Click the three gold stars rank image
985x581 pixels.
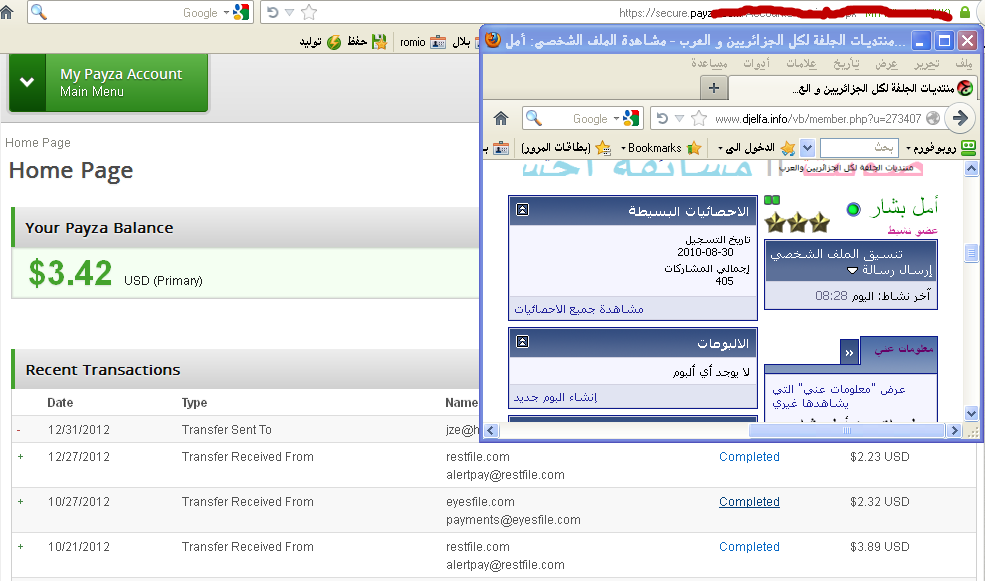797,222
